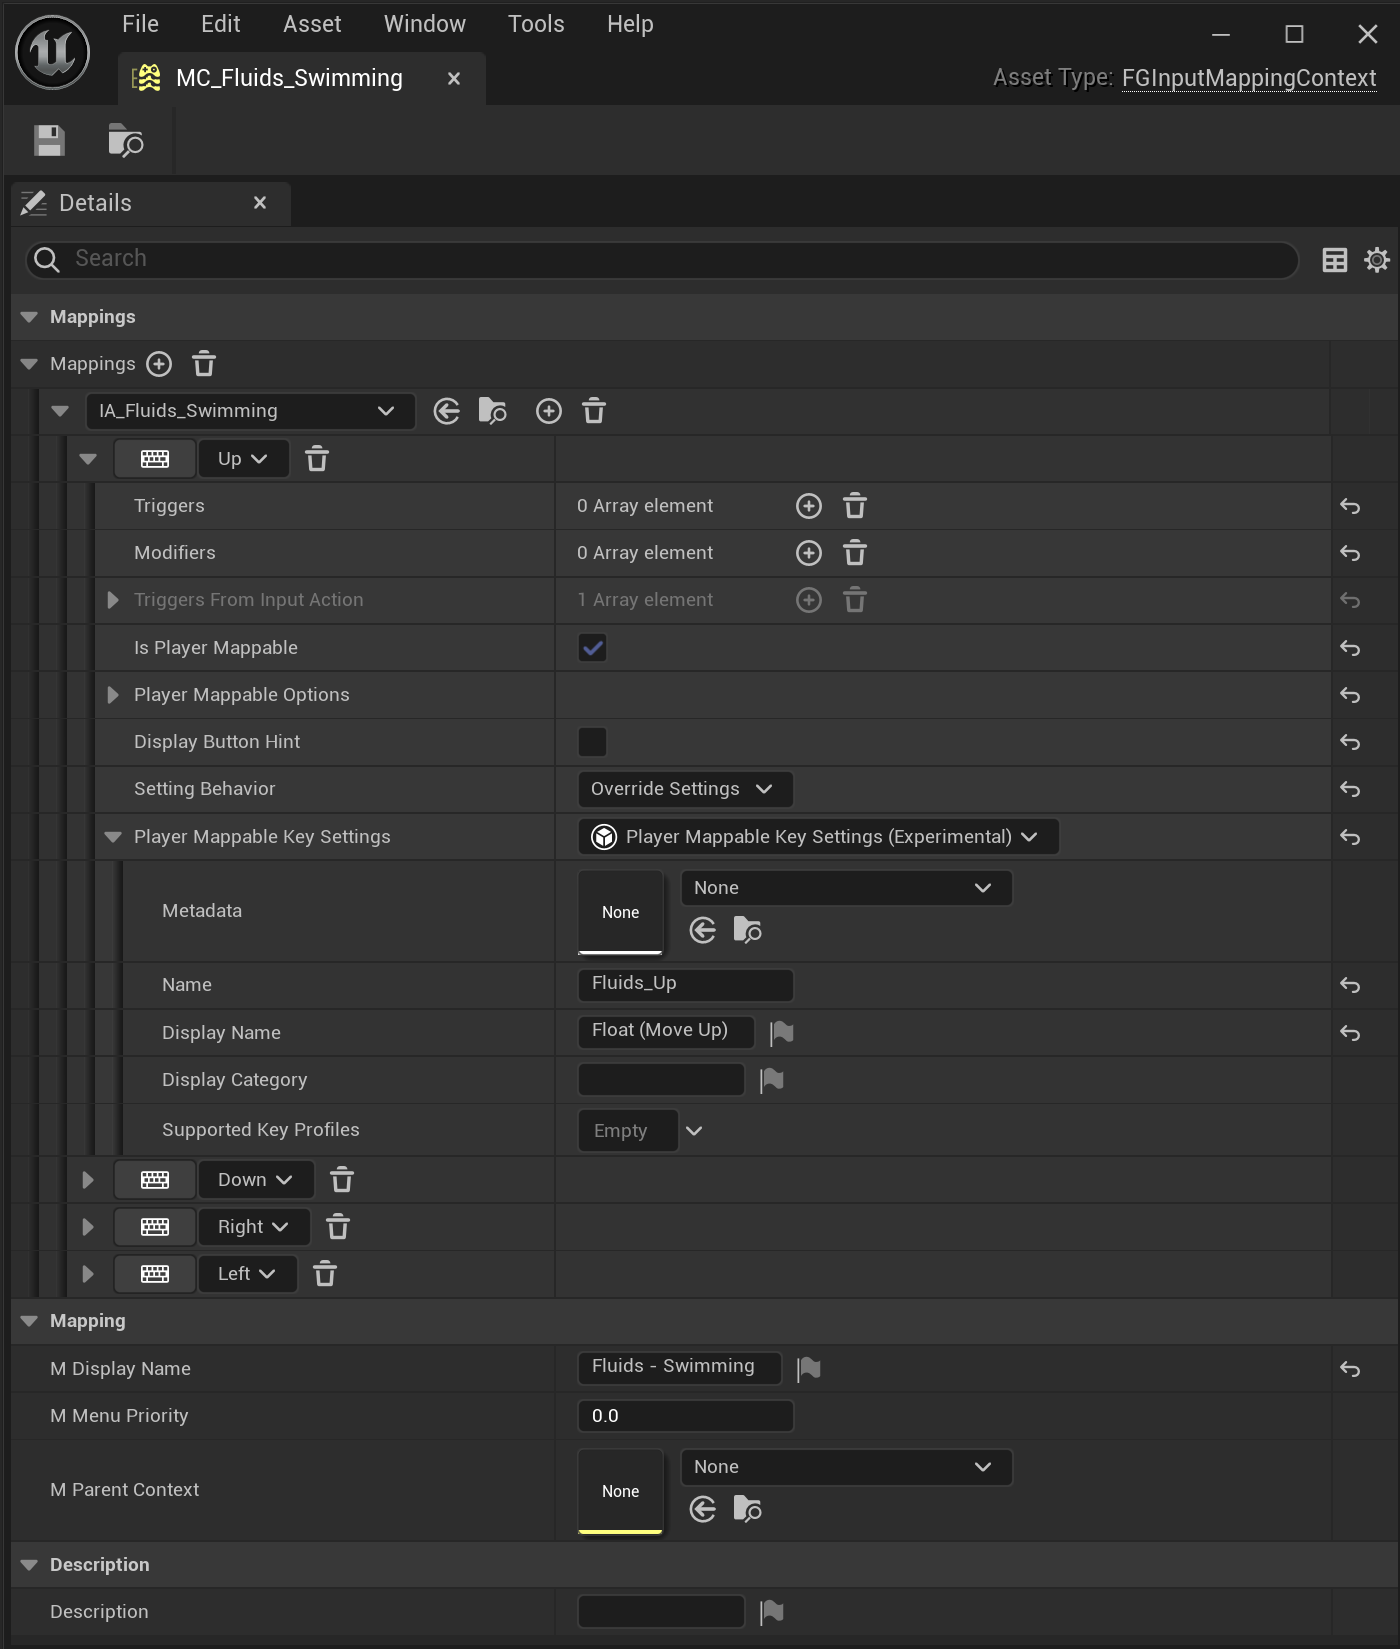Screen dimensions: 1400x1649
Task: Add a key binding to IA_Fluids_Swimming
Action: click(x=549, y=411)
